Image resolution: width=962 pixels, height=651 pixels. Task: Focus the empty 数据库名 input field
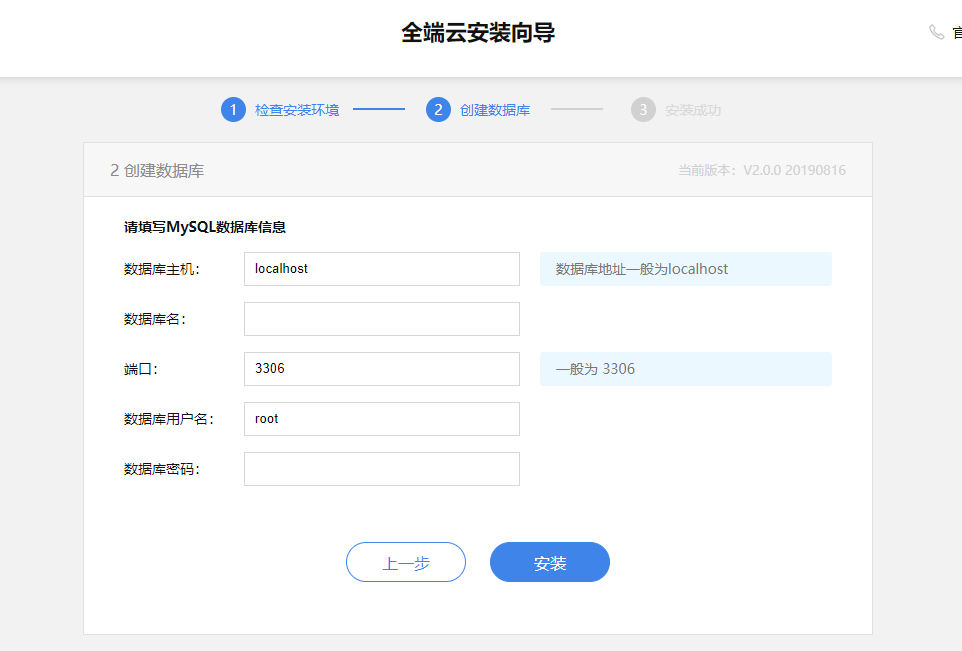[x=382, y=319]
